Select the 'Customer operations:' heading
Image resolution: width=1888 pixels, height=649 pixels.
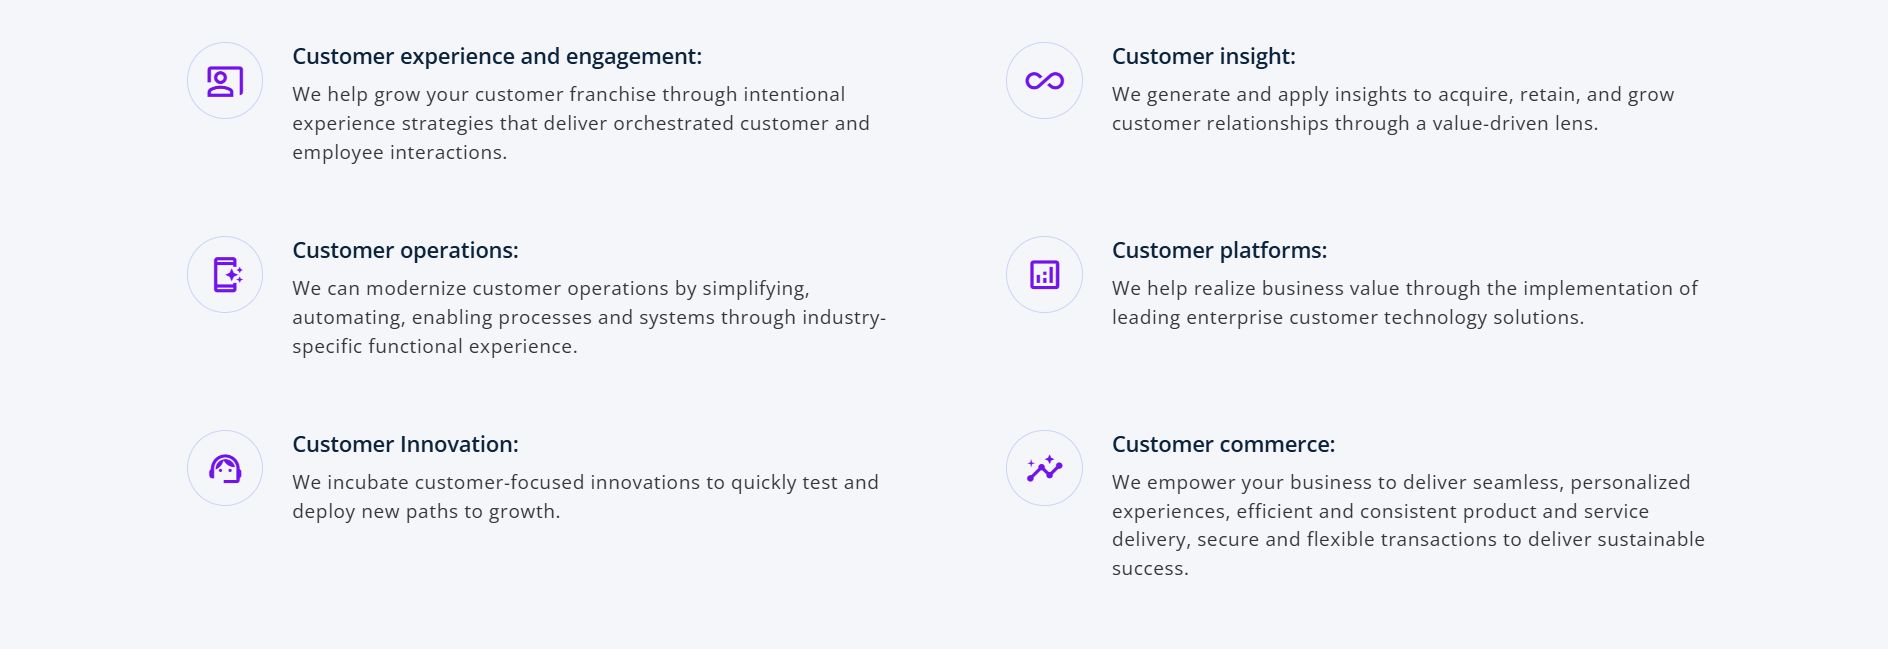[x=405, y=251]
